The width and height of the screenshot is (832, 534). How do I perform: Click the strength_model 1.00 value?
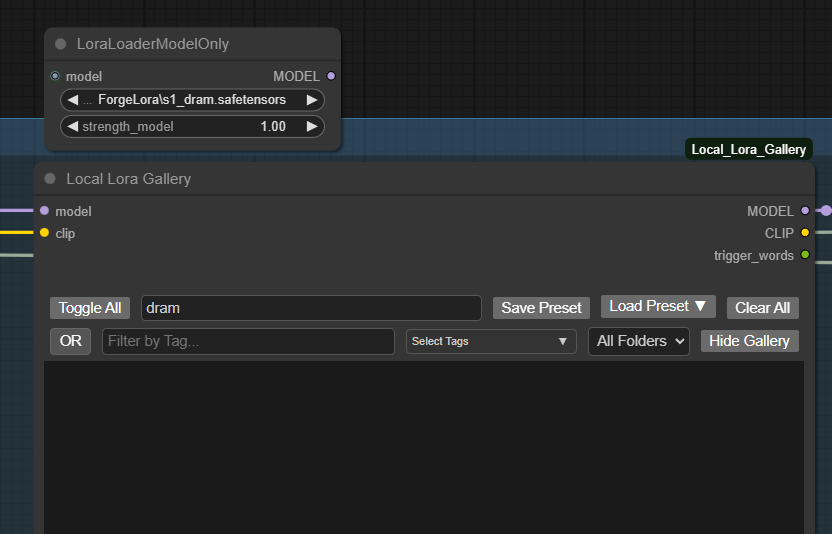coord(273,126)
